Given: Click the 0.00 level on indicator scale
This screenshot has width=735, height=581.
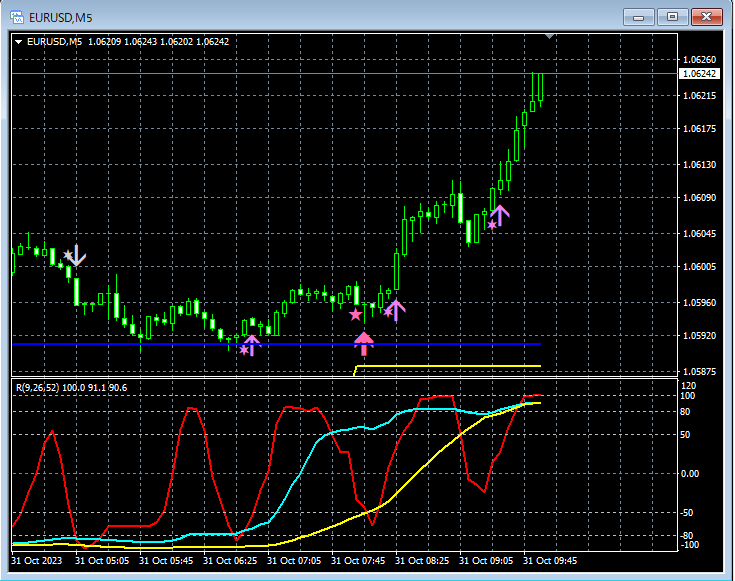Looking at the screenshot, I should point(690,474).
